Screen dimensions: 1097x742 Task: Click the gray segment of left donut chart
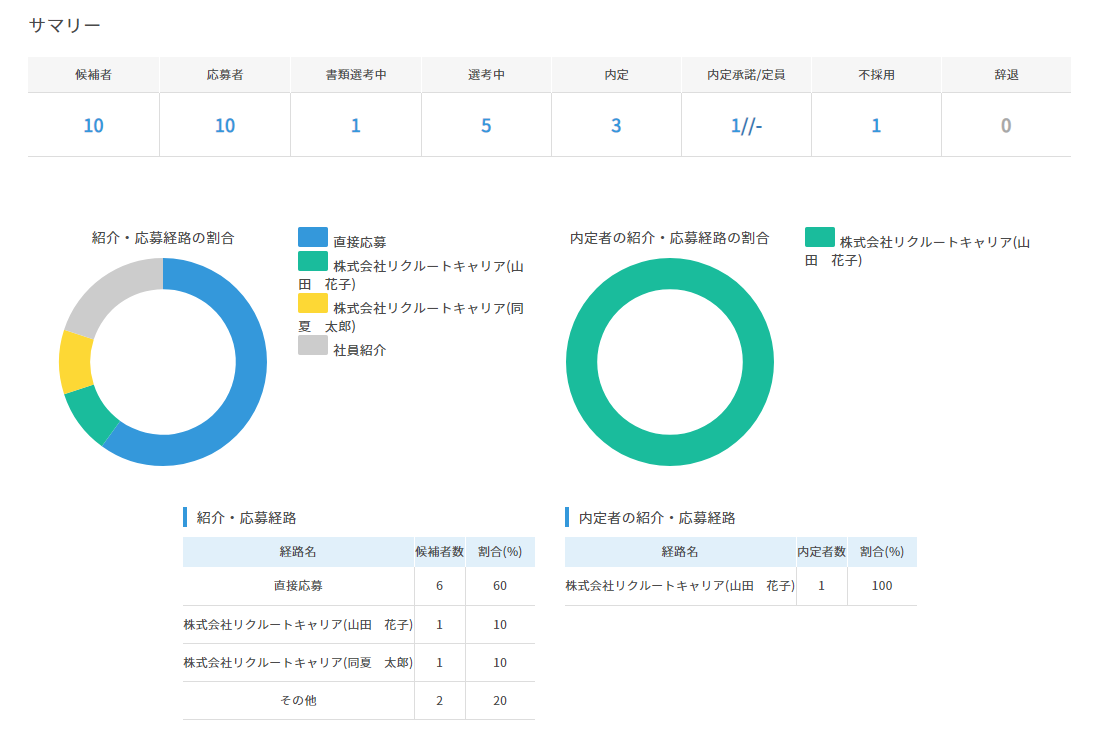click(112, 292)
